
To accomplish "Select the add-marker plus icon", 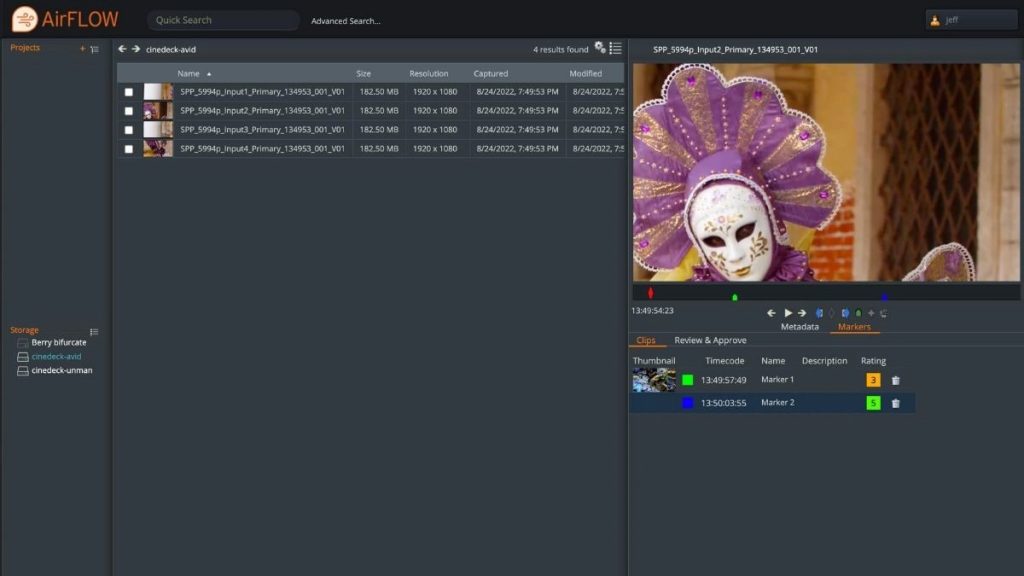I will pyautogui.click(x=870, y=312).
